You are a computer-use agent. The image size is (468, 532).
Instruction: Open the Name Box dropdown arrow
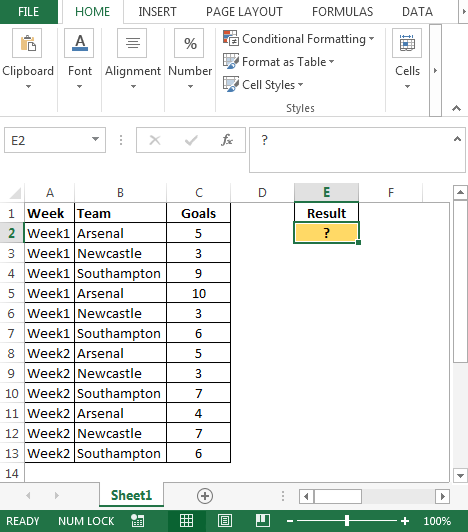coord(95,139)
